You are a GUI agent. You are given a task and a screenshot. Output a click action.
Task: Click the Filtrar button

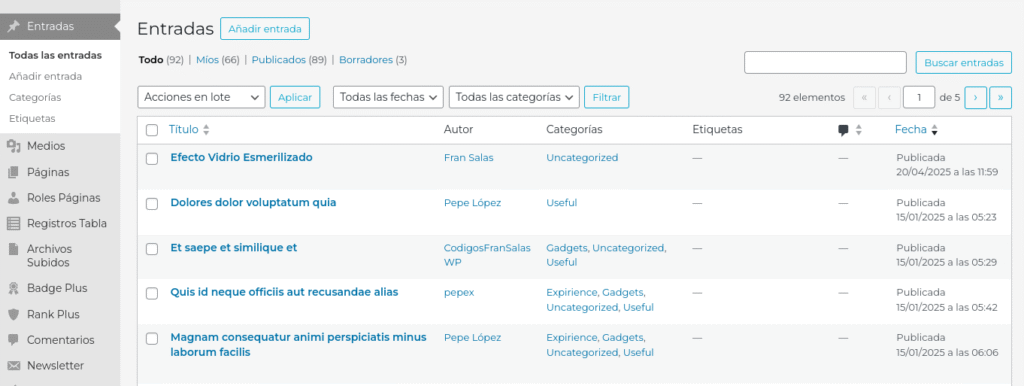tap(606, 97)
